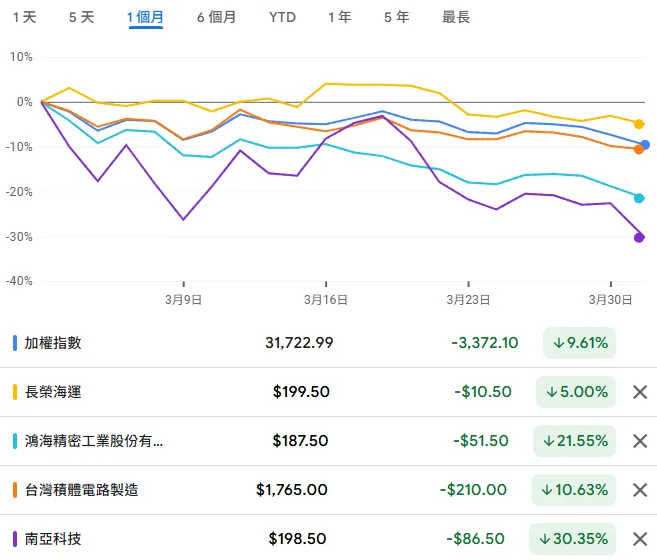The height and width of the screenshot is (560, 657).
Task: Click the 31,722.99 index value
Action: (299, 343)
